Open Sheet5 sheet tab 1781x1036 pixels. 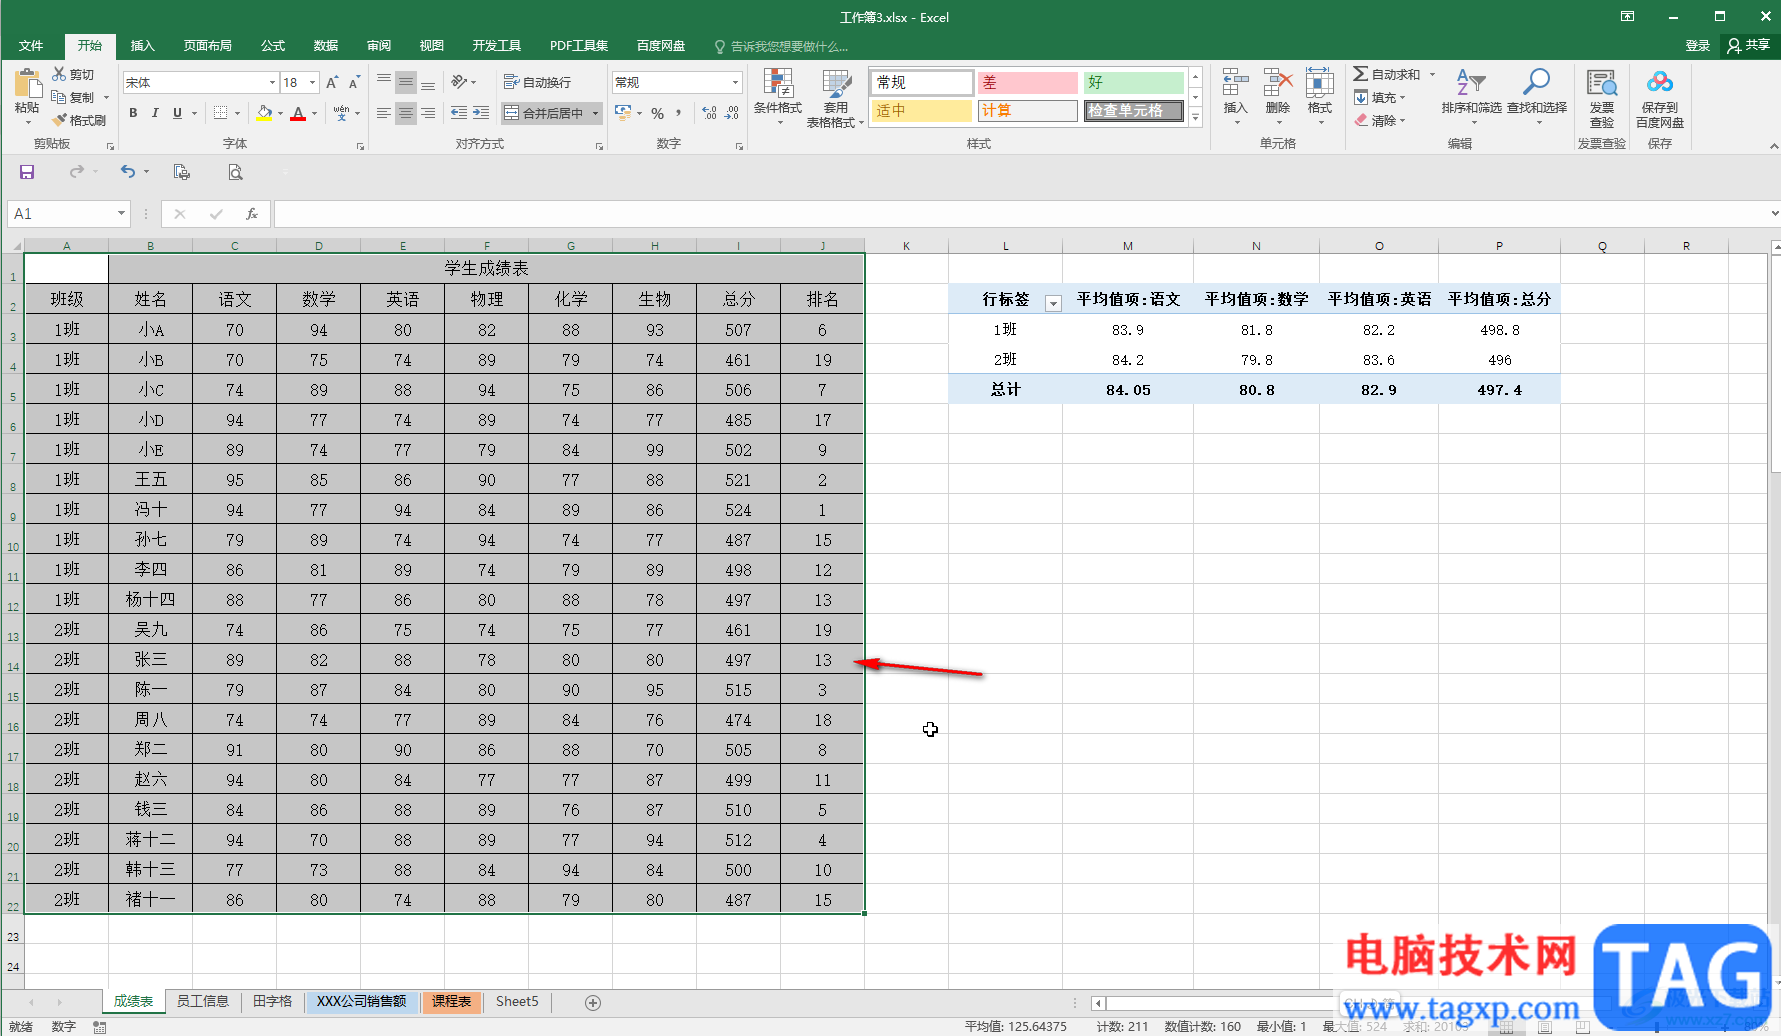(517, 1001)
